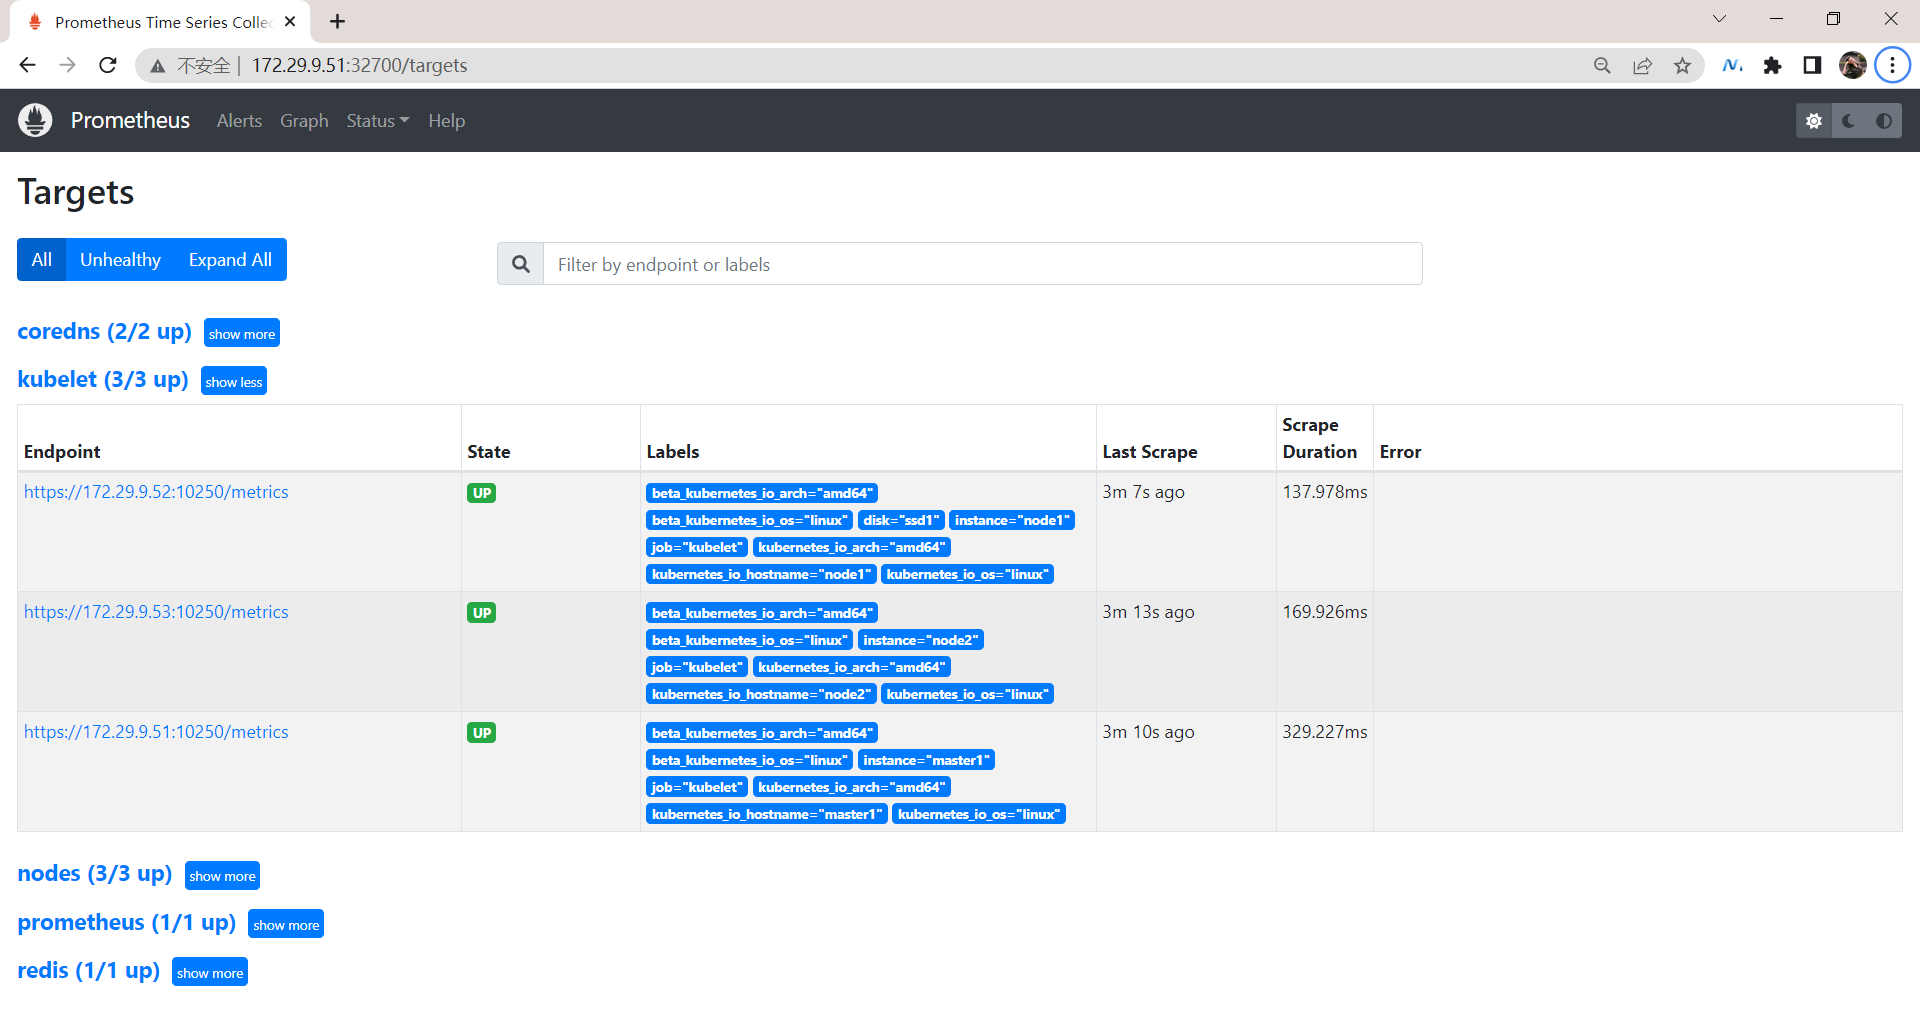Expand prometheus targets with show more
This screenshot has width=1920, height=1025.
coord(286,924)
